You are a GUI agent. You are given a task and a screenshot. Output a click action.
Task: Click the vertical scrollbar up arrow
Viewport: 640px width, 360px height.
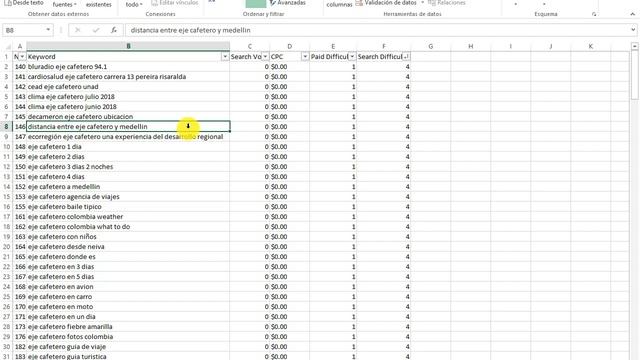tap(635, 47)
